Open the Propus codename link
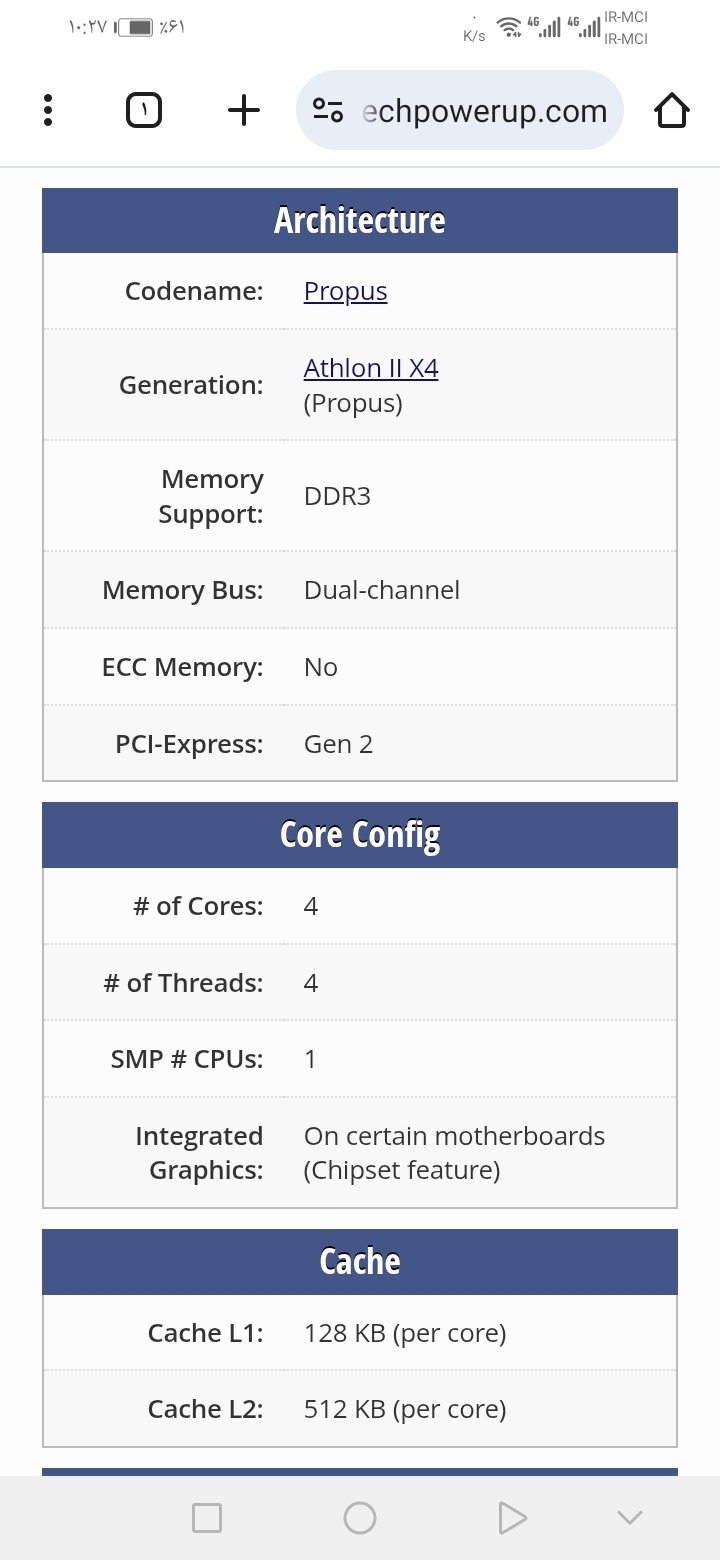 pyautogui.click(x=345, y=291)
